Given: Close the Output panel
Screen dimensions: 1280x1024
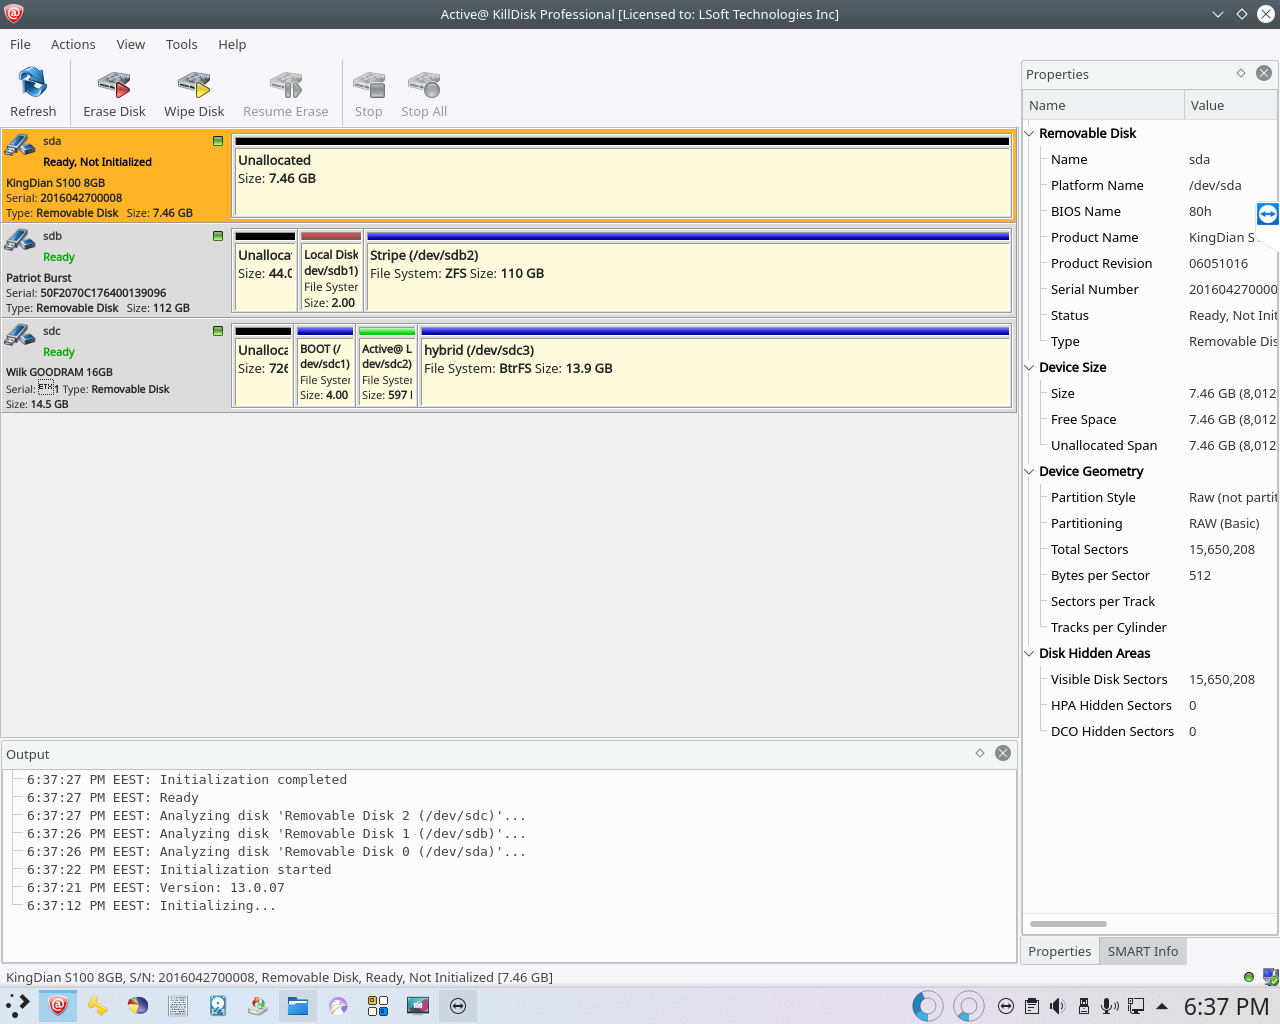Looking at the screenshot, I should pos(1003,753).
